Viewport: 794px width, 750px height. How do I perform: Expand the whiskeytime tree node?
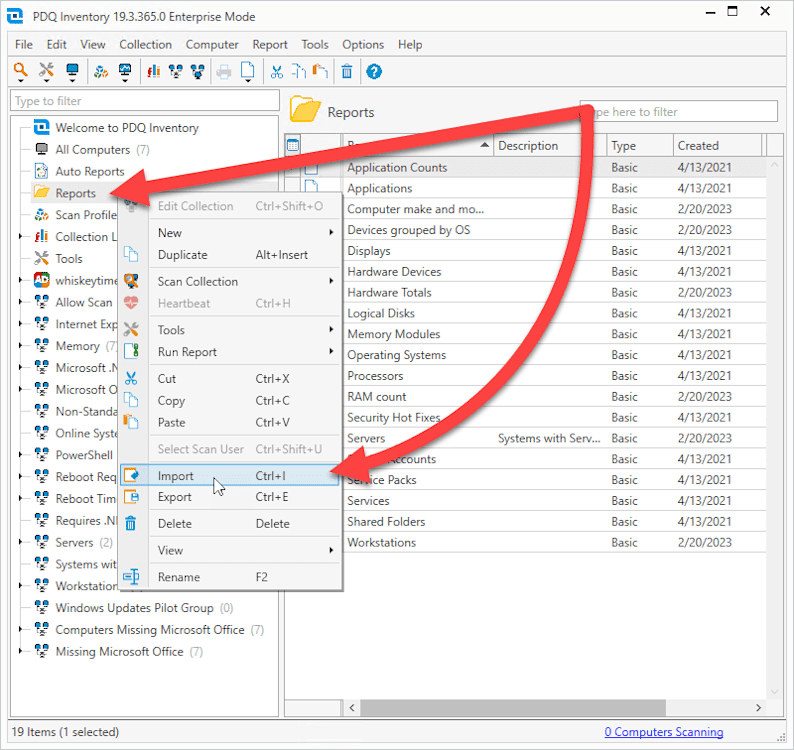pos(20,280)
